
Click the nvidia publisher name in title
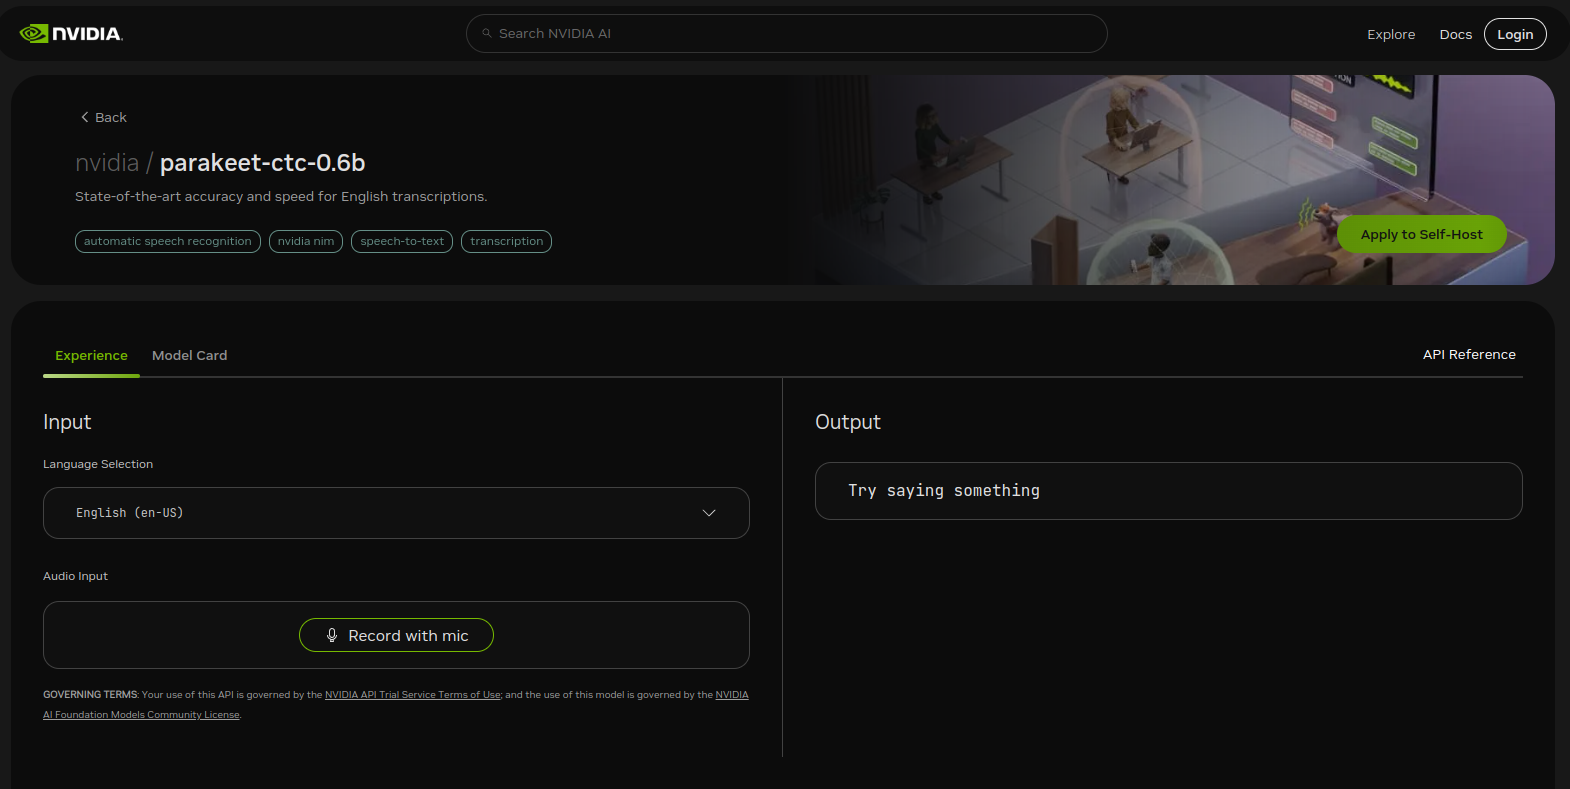click(107, 163)
